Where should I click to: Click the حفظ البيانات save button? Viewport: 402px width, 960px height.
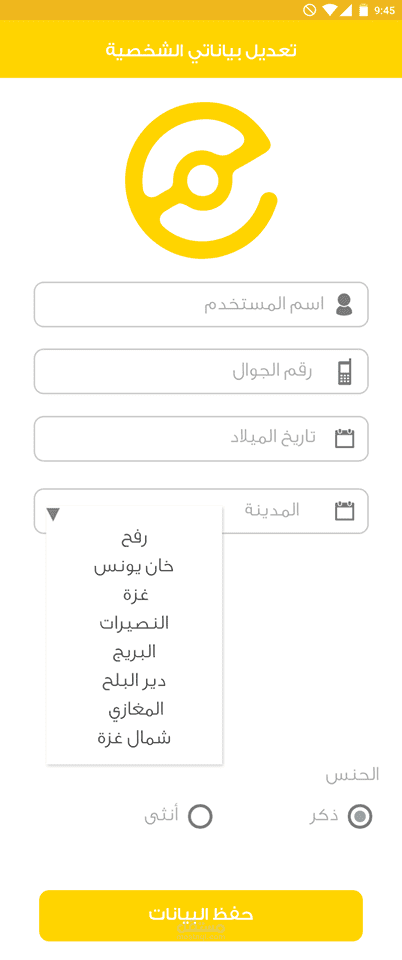201,915
